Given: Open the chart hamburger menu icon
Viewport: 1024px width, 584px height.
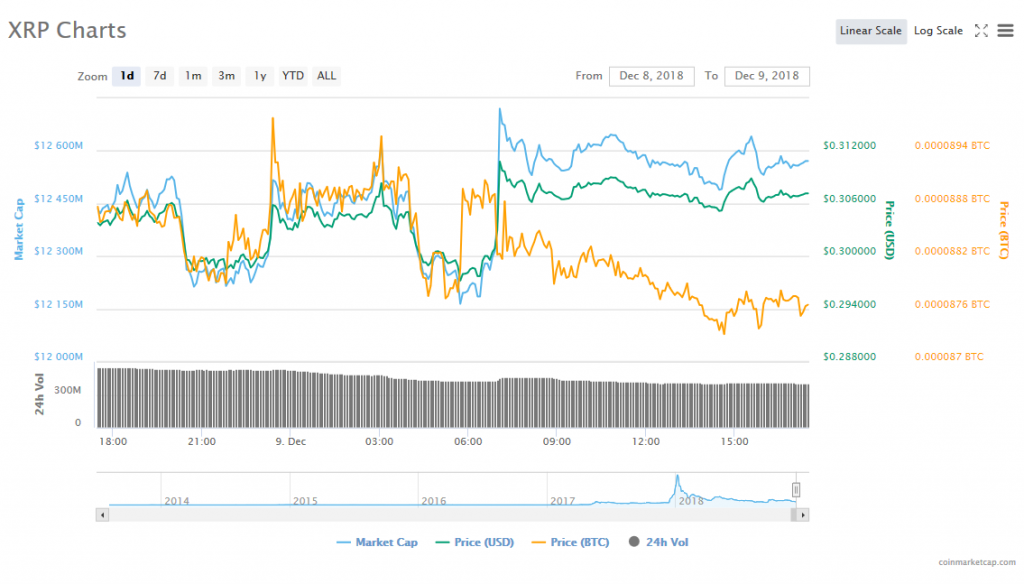Looking at the screenshot, I should coord(1005,31).
